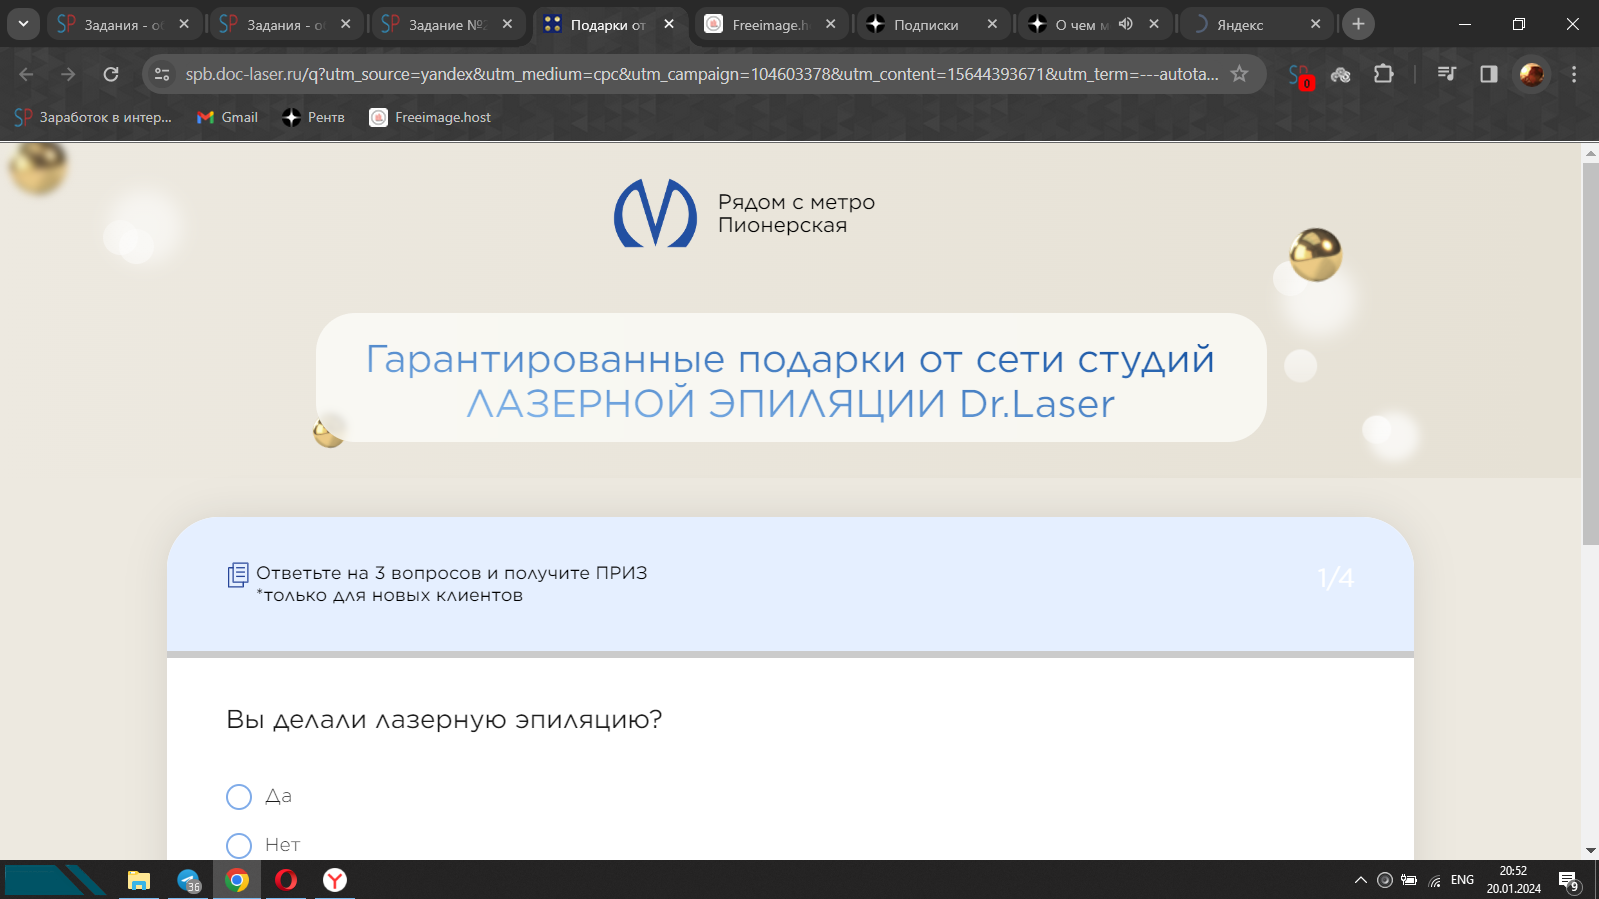Screen dimensions: 1599x899
Task: Open Telegram from taskbar
Action: pos(188,880)
